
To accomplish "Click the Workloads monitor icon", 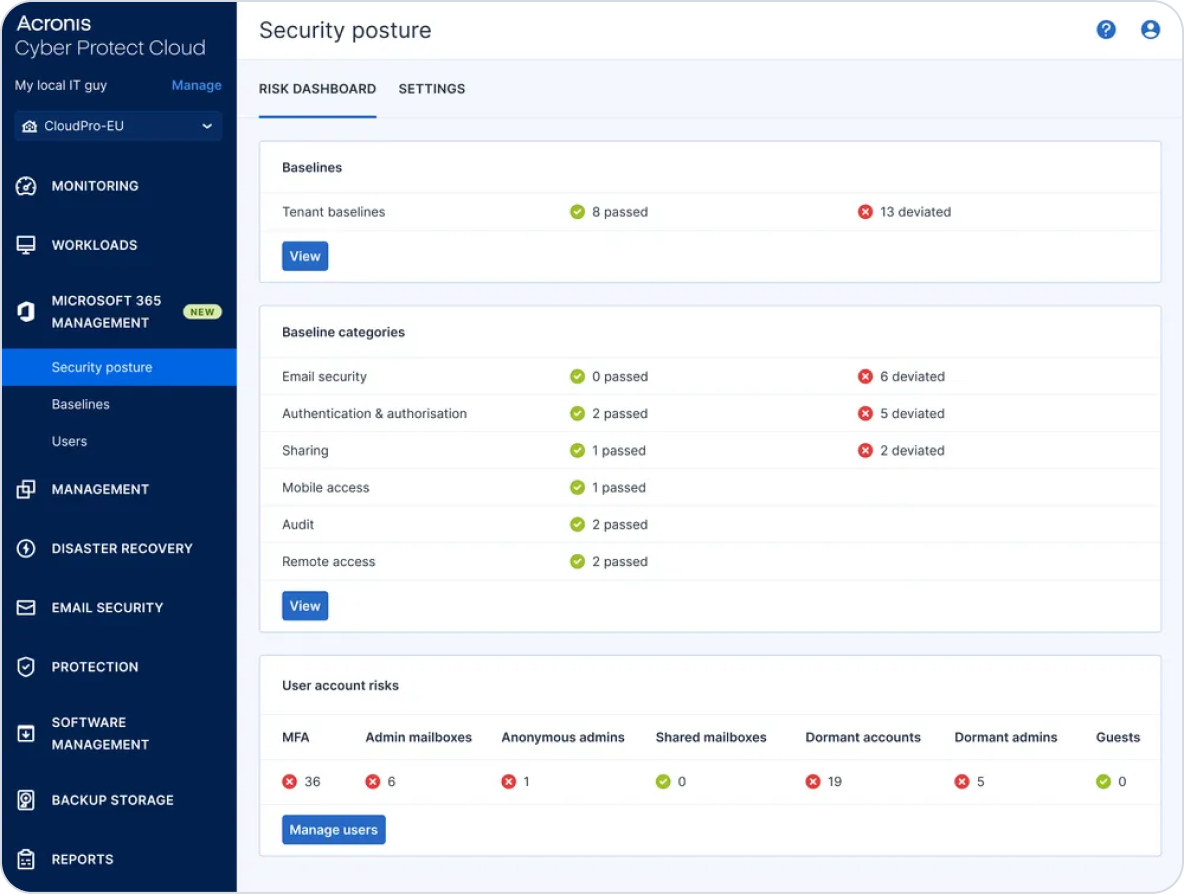I will click(27, 245).
